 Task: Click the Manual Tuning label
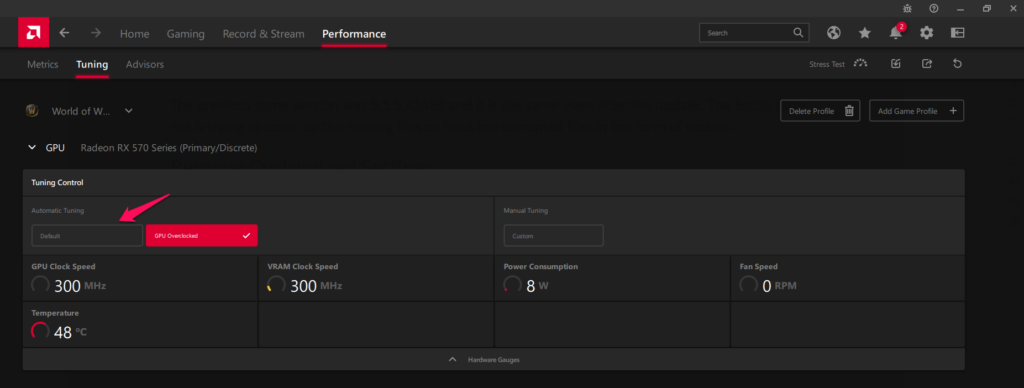click(x=526, y=211)
